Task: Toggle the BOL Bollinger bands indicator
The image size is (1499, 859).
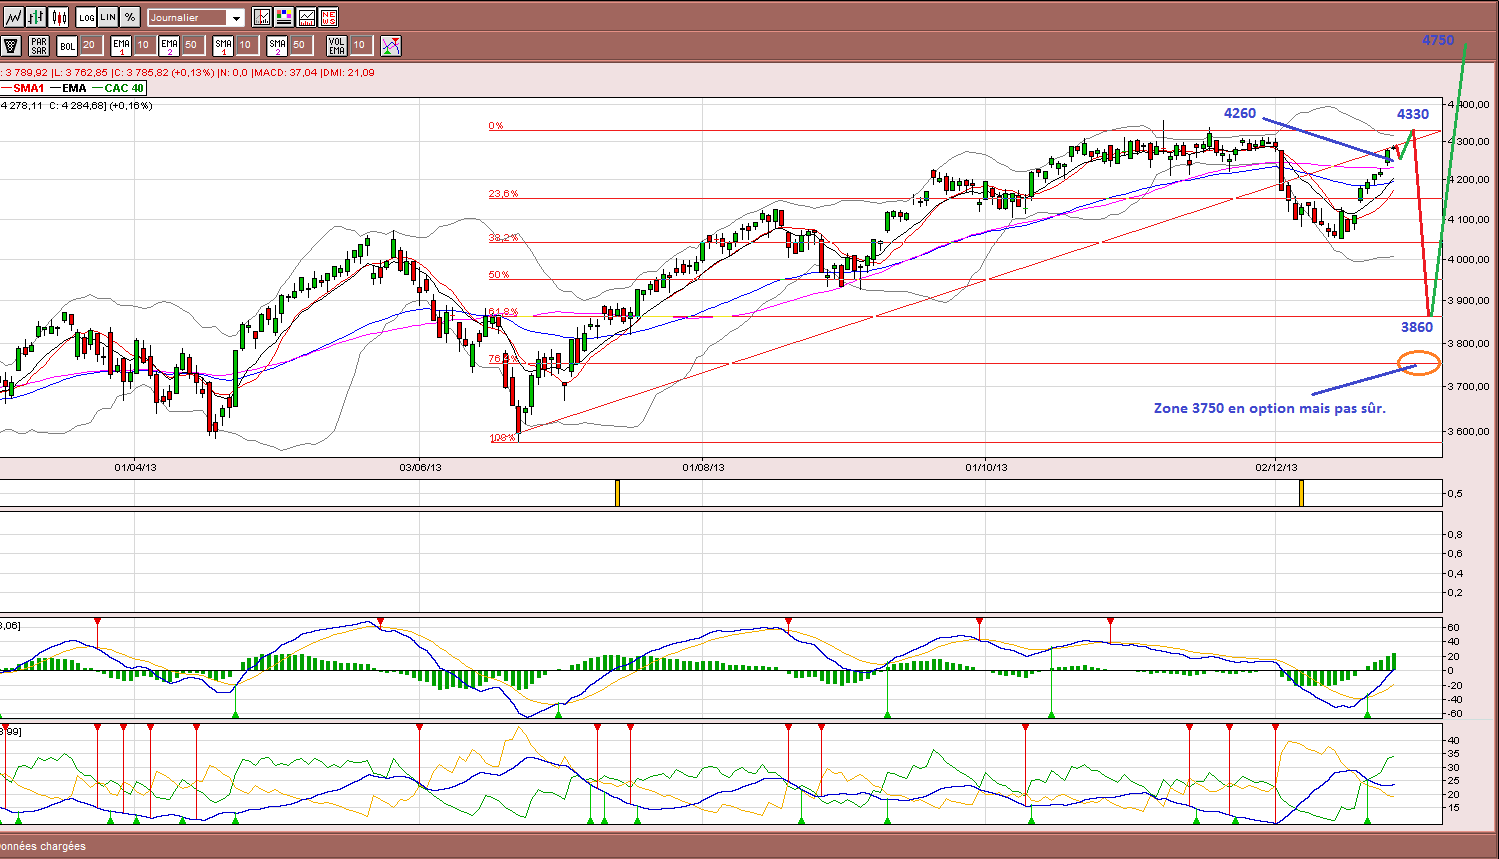Action: pyautogui.click(x=67, y=45)
